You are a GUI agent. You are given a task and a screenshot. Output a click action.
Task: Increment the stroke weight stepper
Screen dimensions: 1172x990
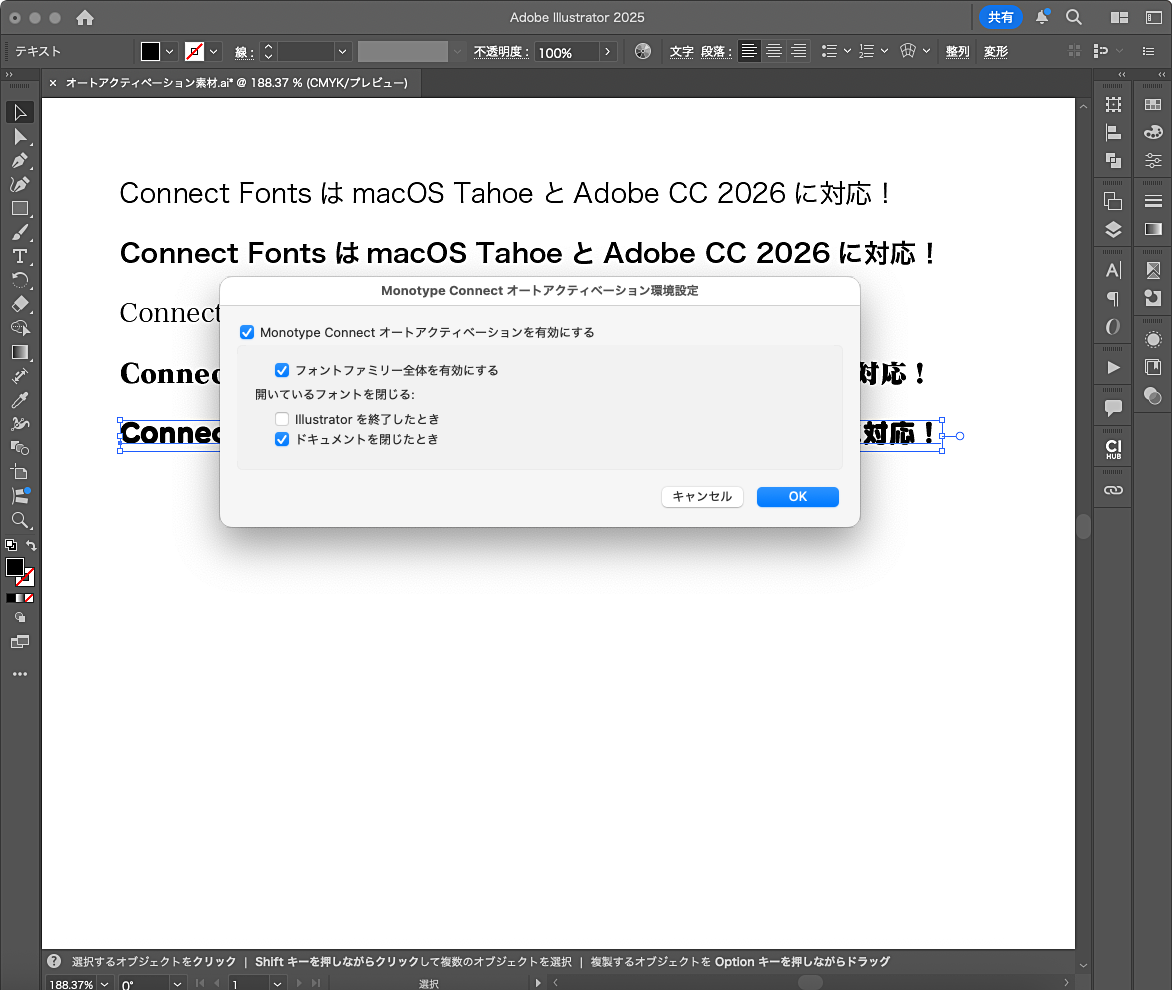pyautogui.click(x=268, y=46)
